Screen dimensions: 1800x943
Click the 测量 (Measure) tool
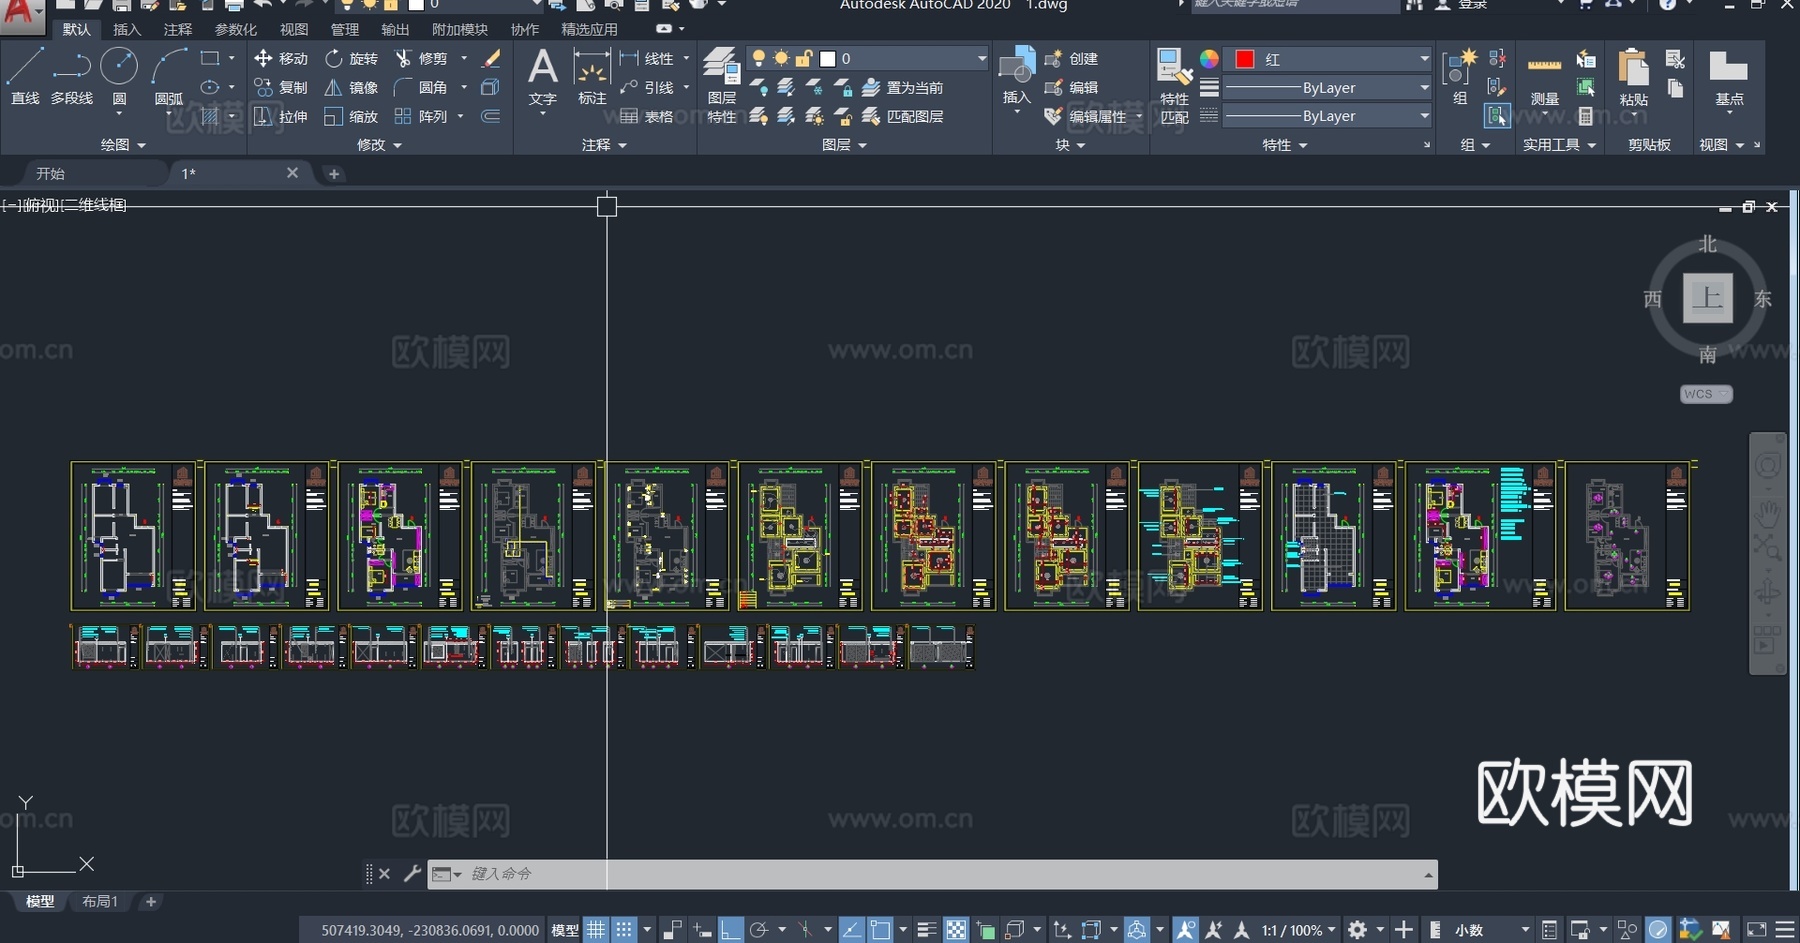point(1544,76)
